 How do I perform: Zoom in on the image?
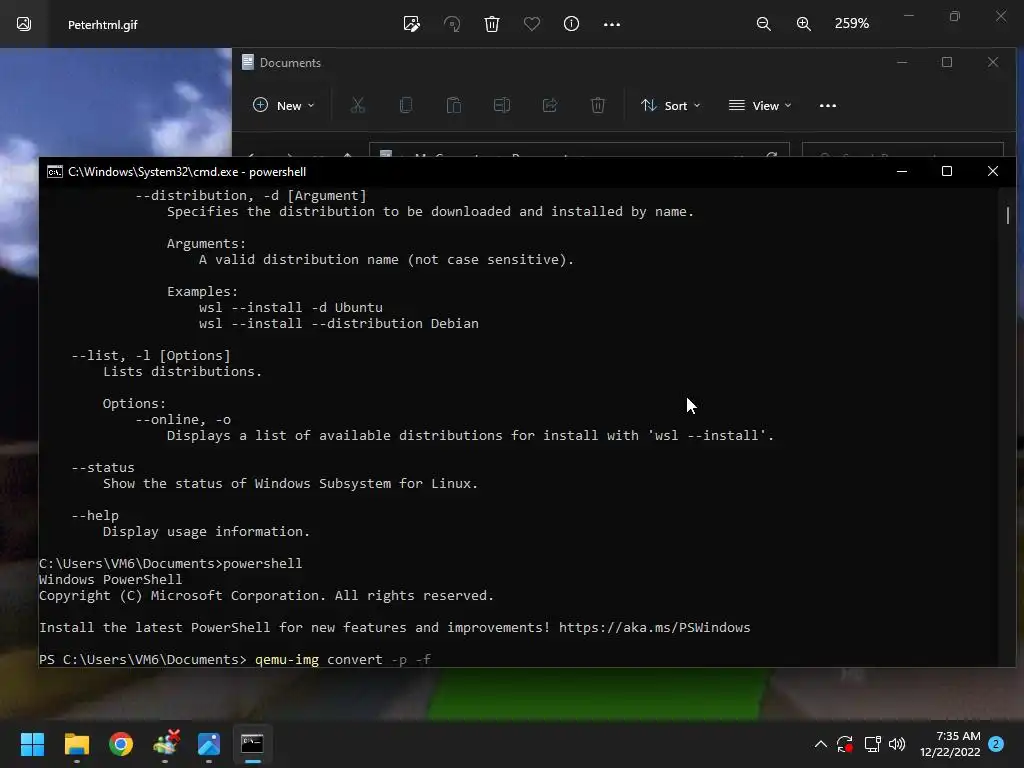coord(804,24)
